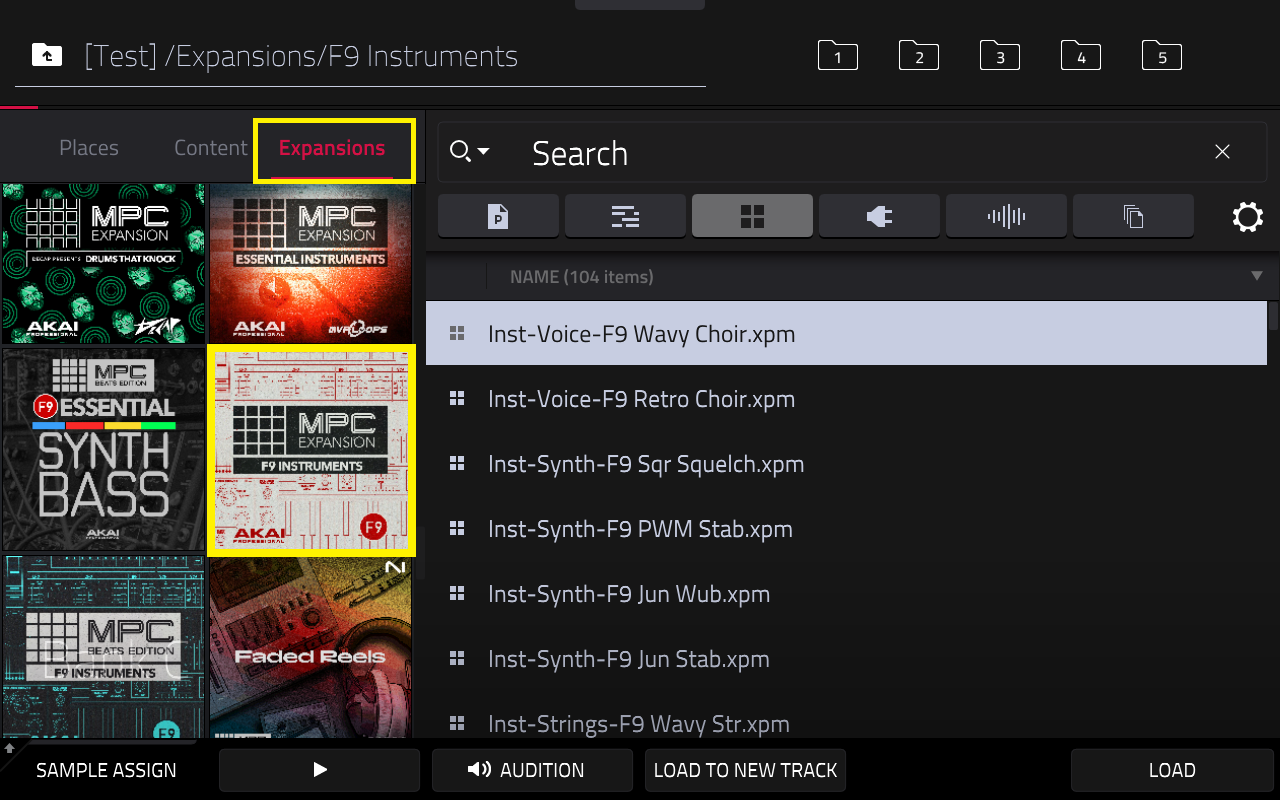
Task: Open the search options magnifier dropdown
Action: tap(469, 152)
